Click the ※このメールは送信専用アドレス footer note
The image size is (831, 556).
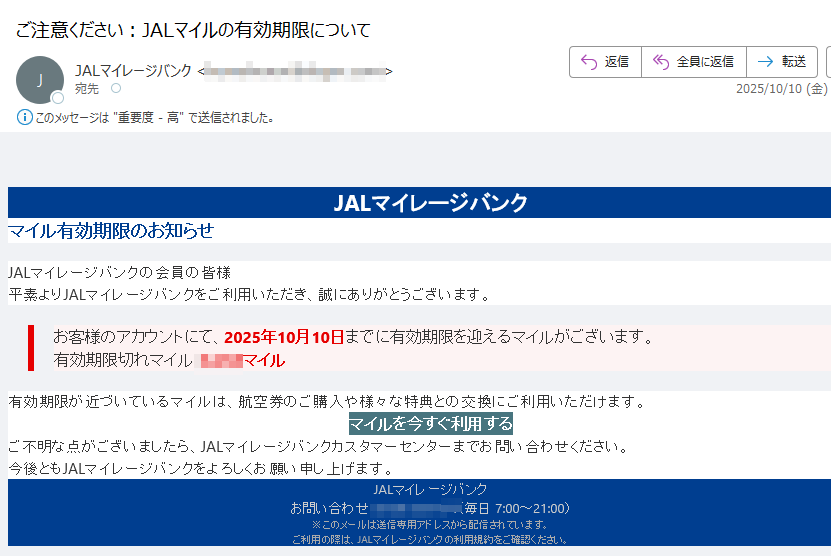point(430,525)
